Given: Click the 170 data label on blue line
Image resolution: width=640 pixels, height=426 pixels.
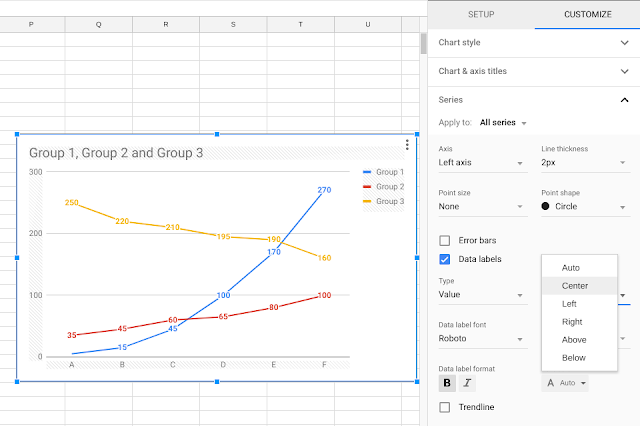Looking at the screenshot, I should tap(273, 252).
